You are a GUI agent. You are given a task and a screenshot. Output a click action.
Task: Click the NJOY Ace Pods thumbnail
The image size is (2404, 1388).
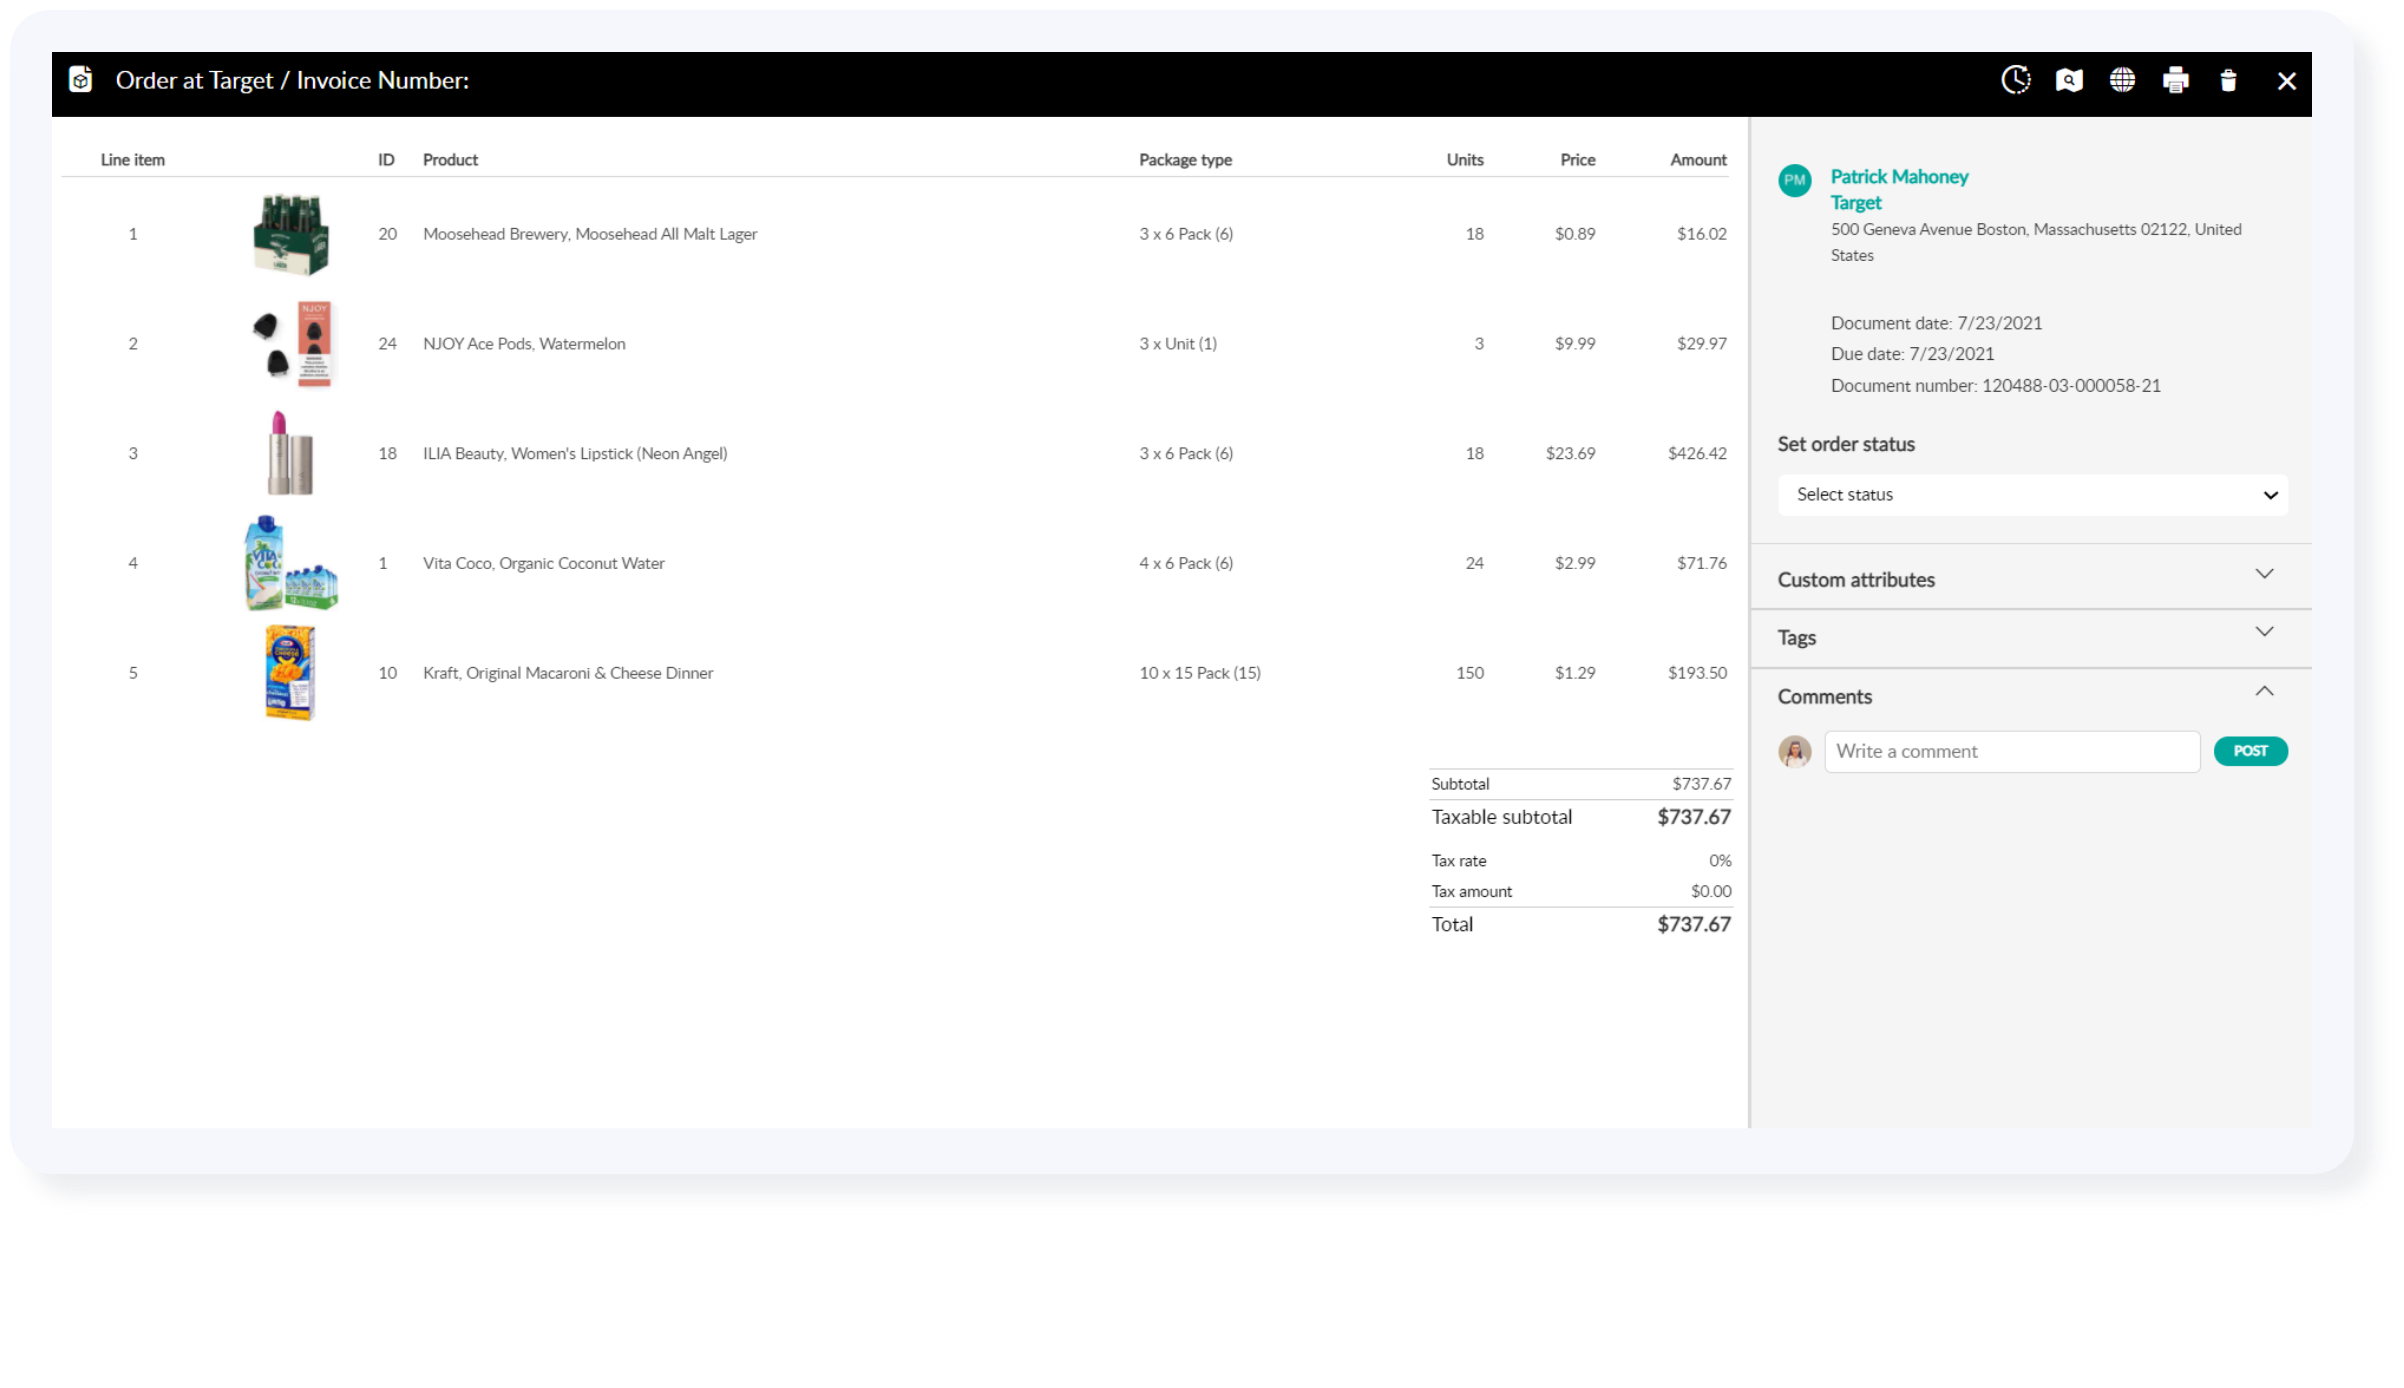(x=292, y=343)
